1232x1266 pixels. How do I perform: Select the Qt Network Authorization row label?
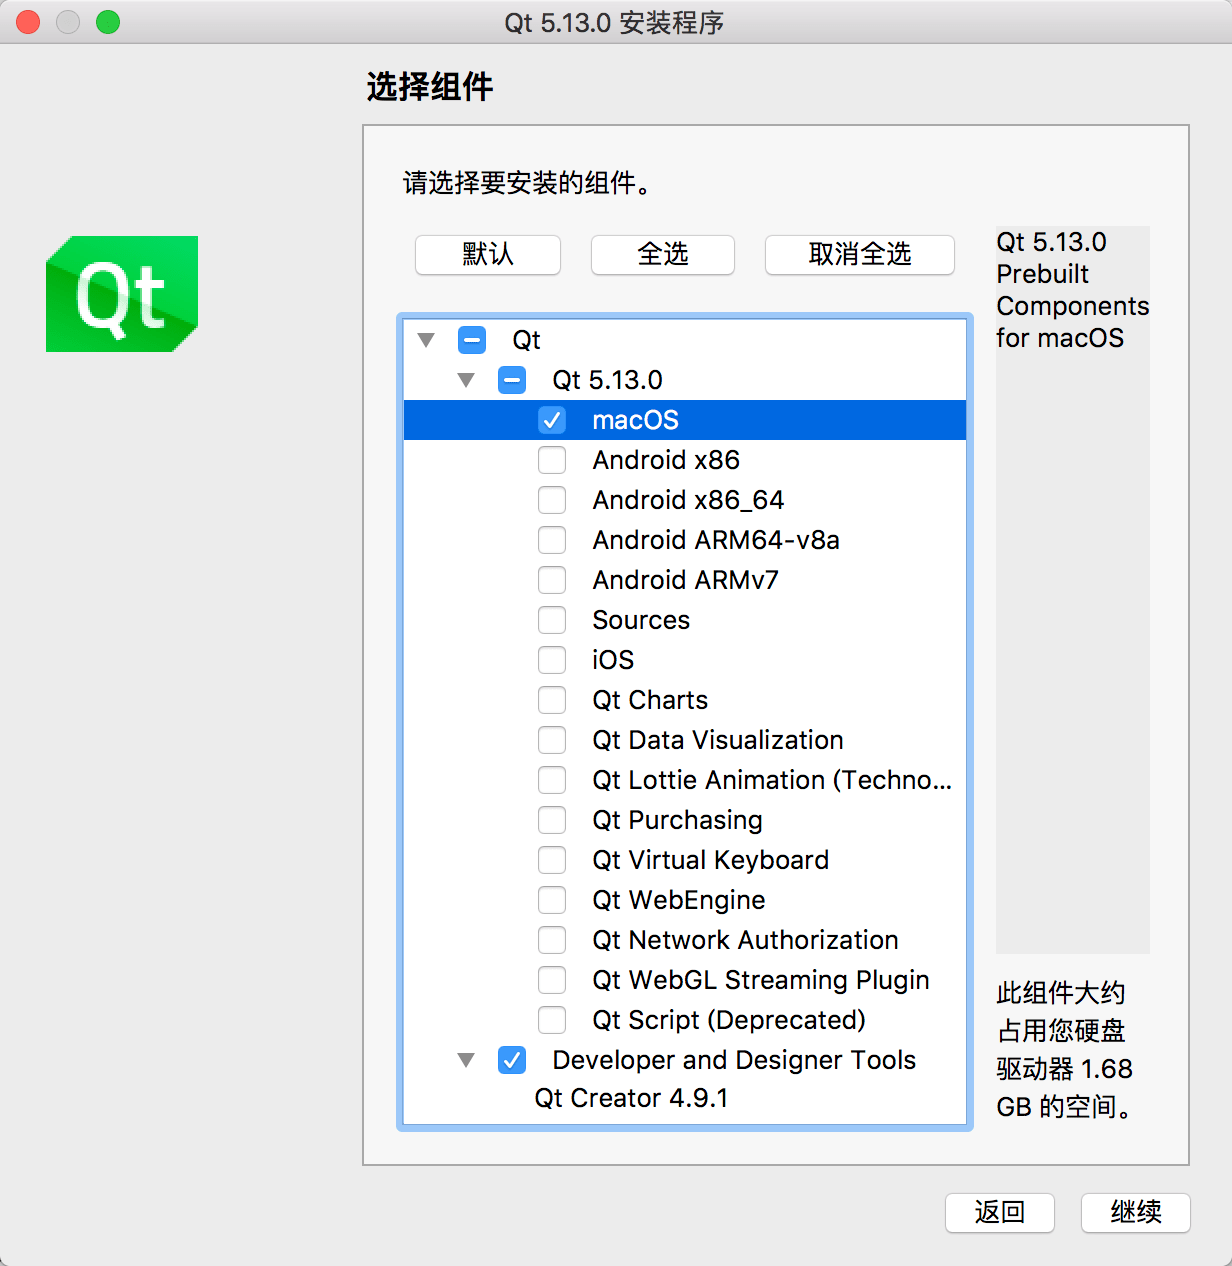[x=745, y=940]
